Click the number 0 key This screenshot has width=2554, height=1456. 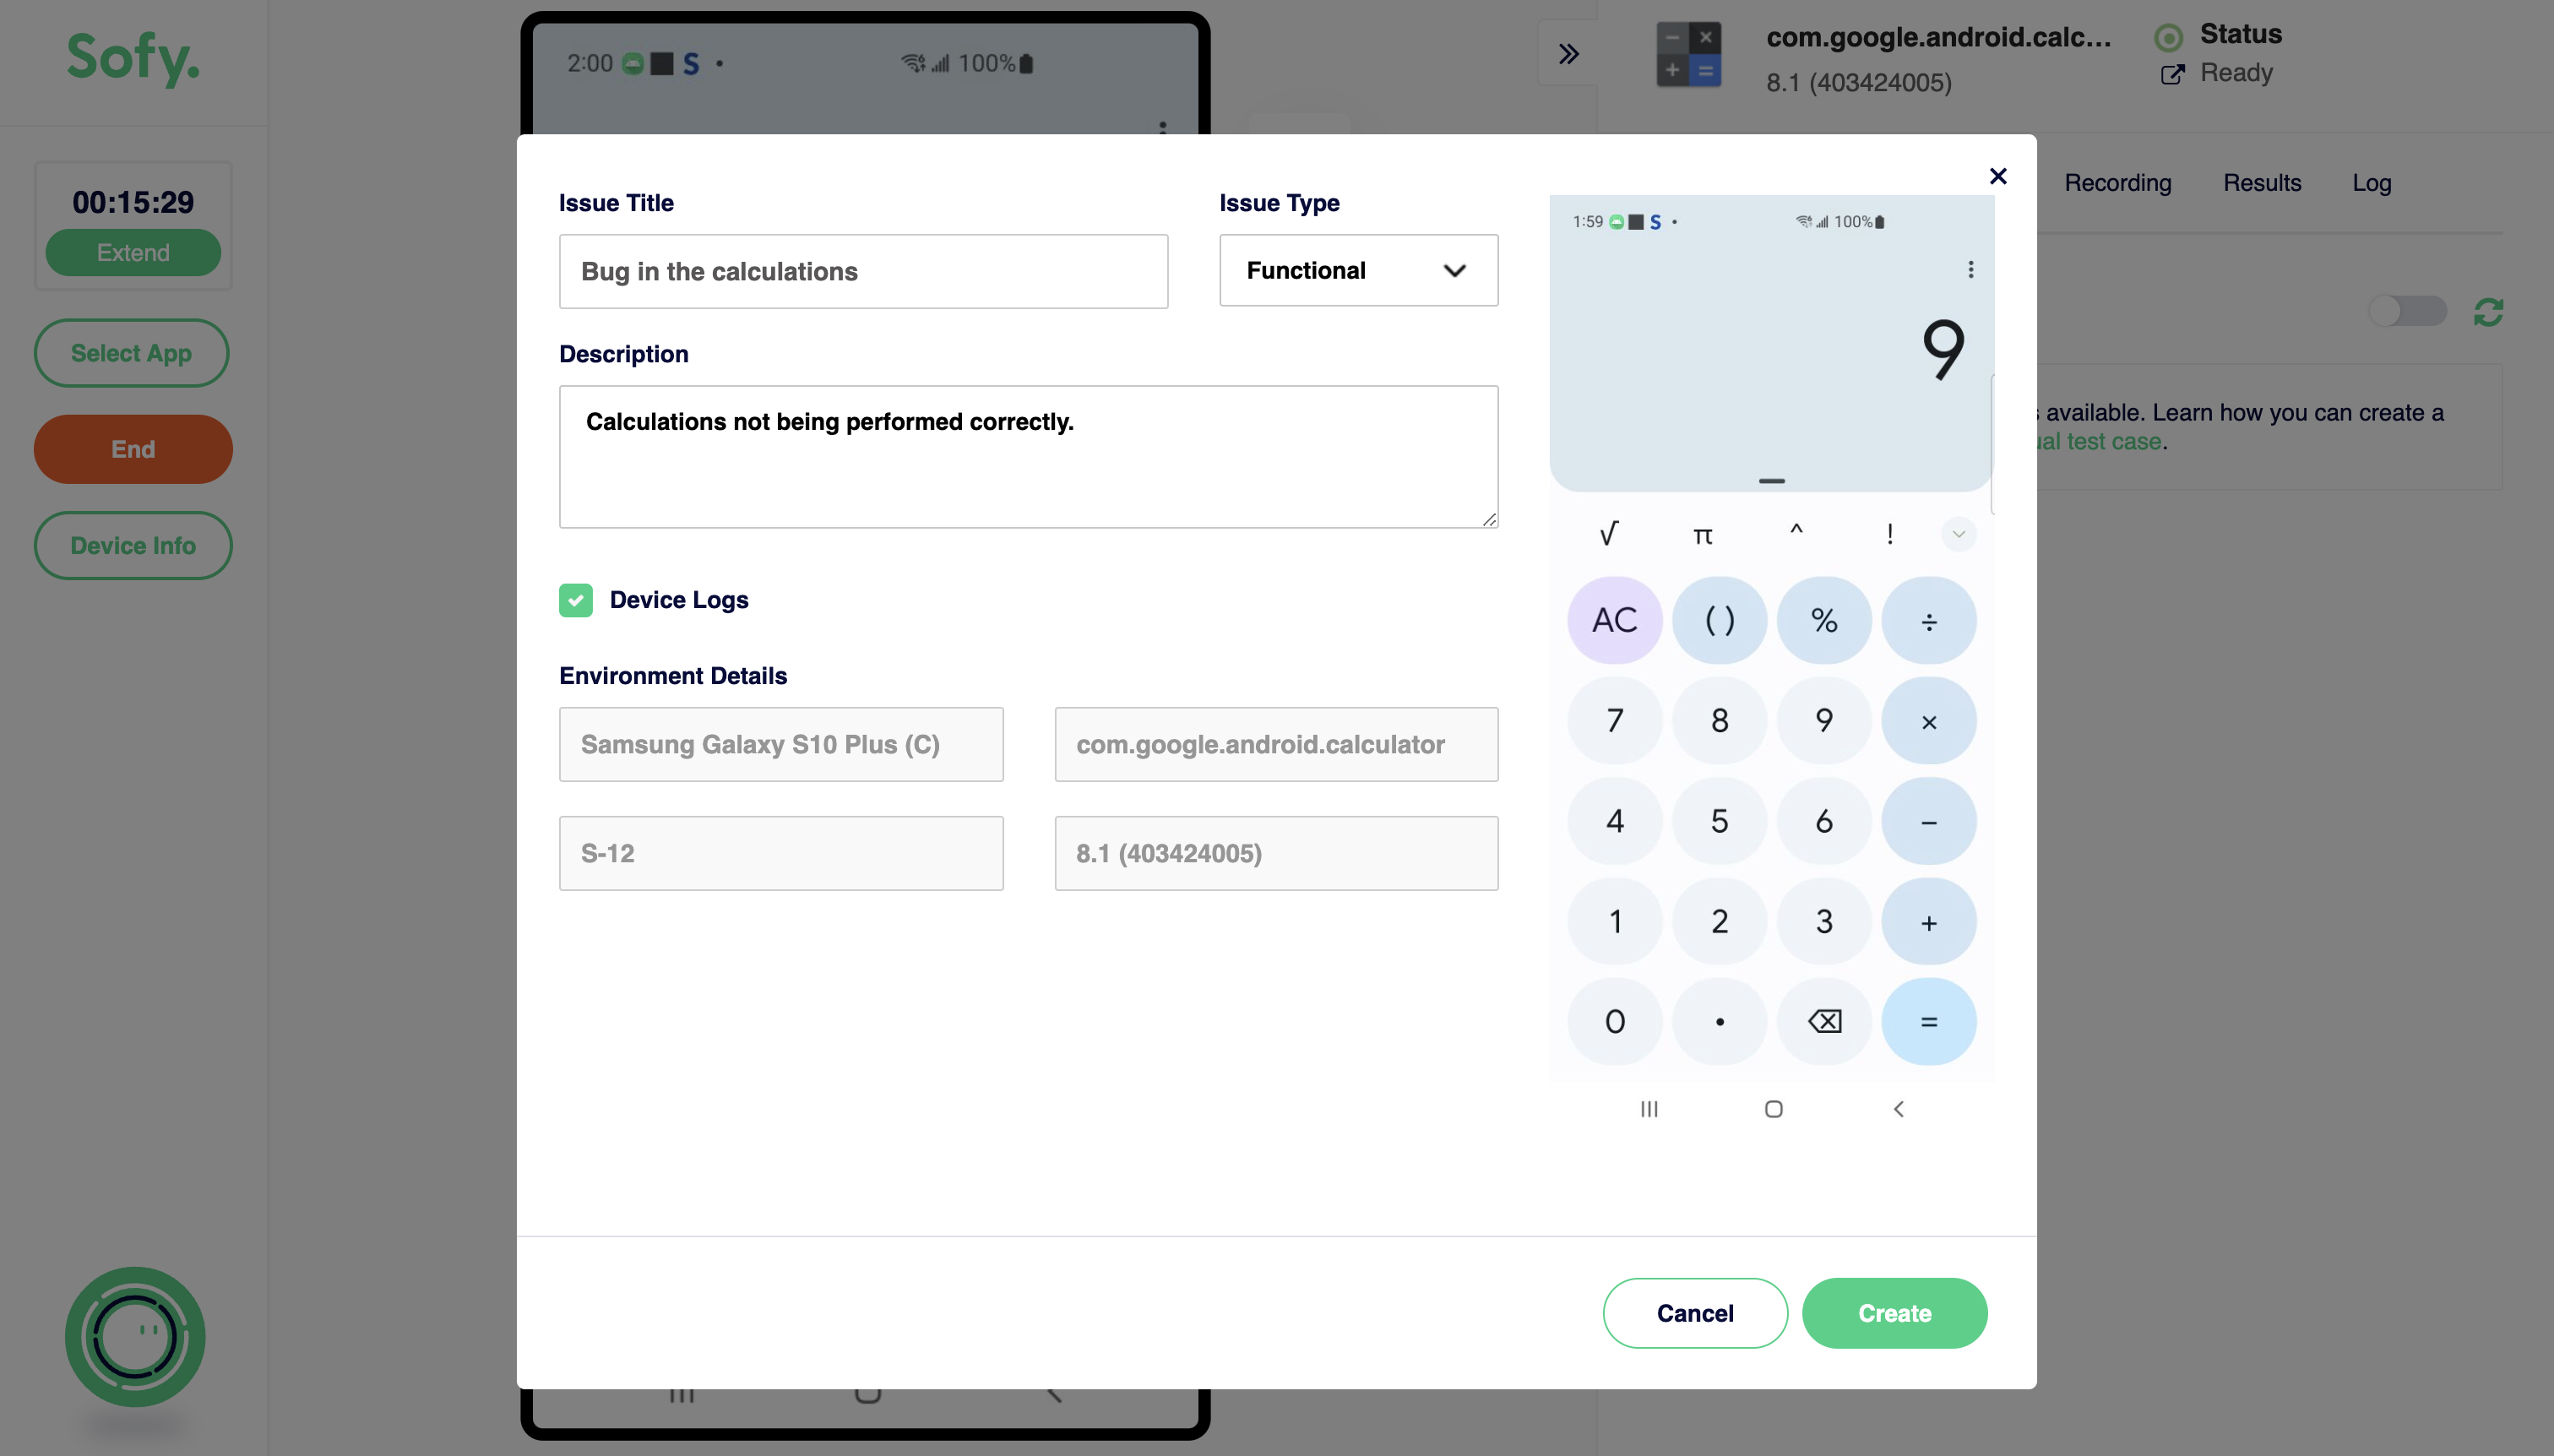point(1614,1021)
